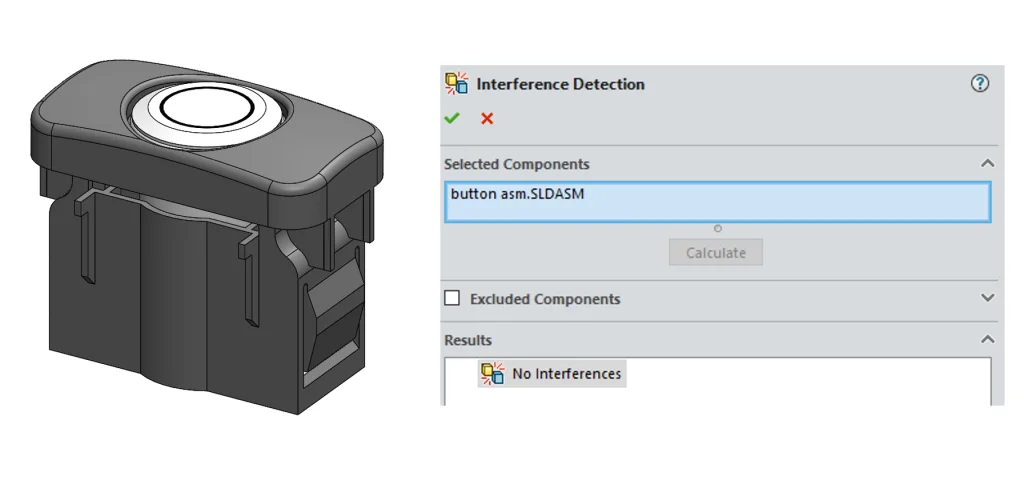Expand the Excluded Components section chevron
The height and width of the screenshot is (488, 1024).
pos(987,298)
